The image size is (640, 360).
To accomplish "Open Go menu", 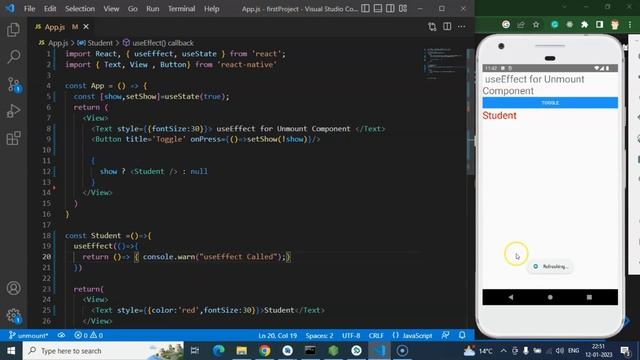I will 133,9.
